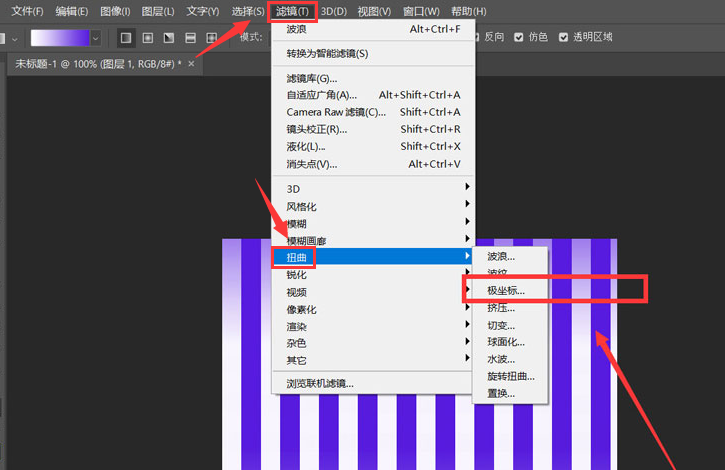The height and width of the screenshot is (470, 725).
Task: Choose 挤压... distort filter
Action: tap(510, 308)
